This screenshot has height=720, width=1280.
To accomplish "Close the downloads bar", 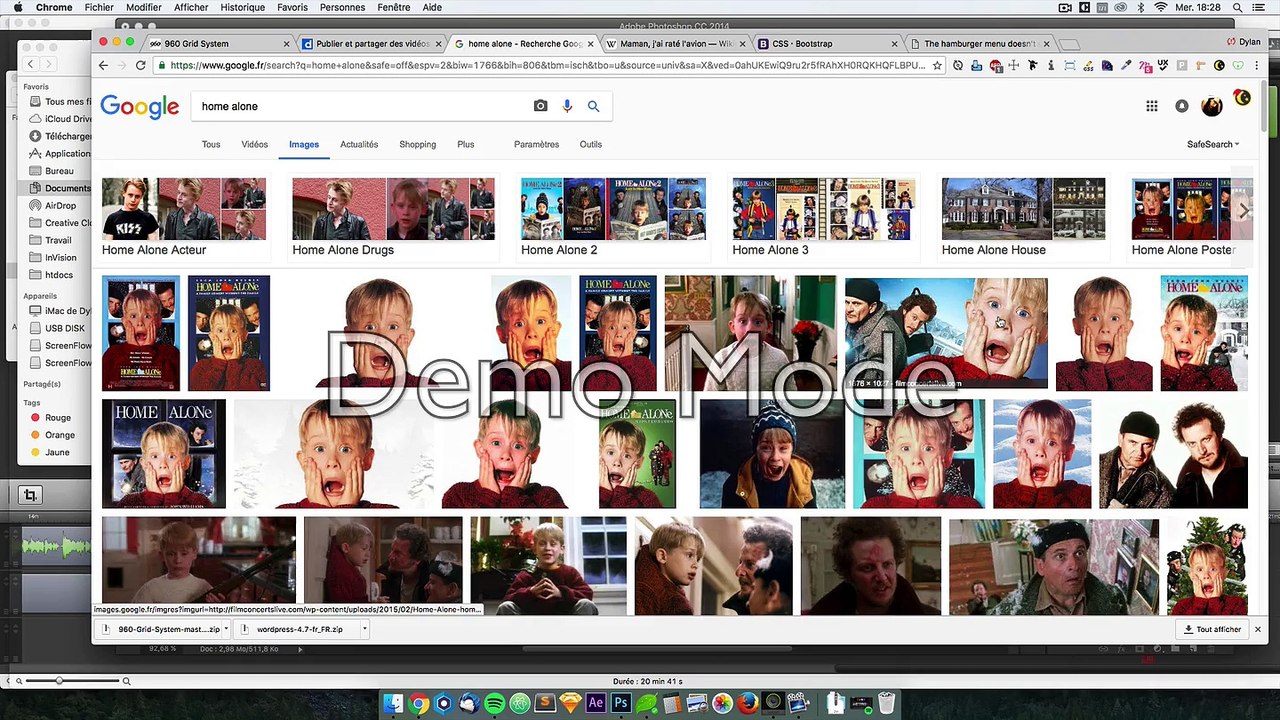I will point(1258,629).
